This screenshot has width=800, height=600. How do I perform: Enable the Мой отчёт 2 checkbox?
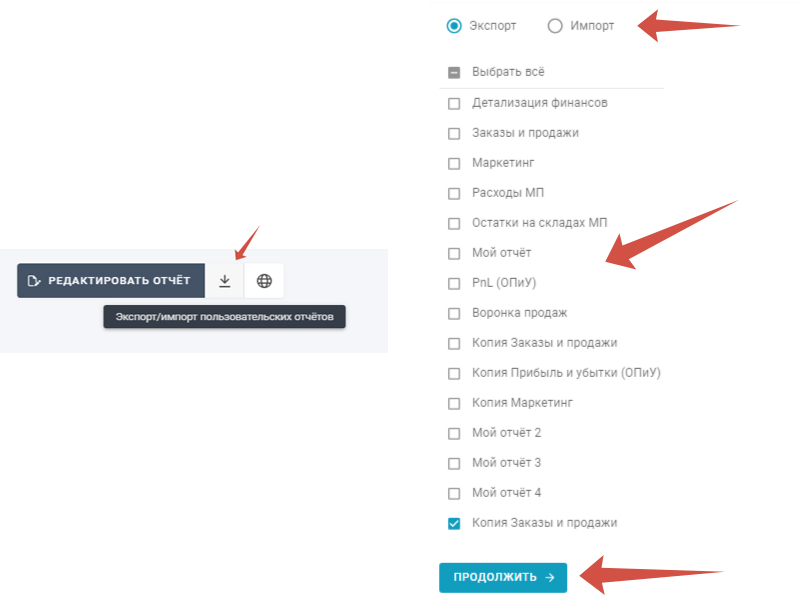pyautogui.click(x=454, y=433)
